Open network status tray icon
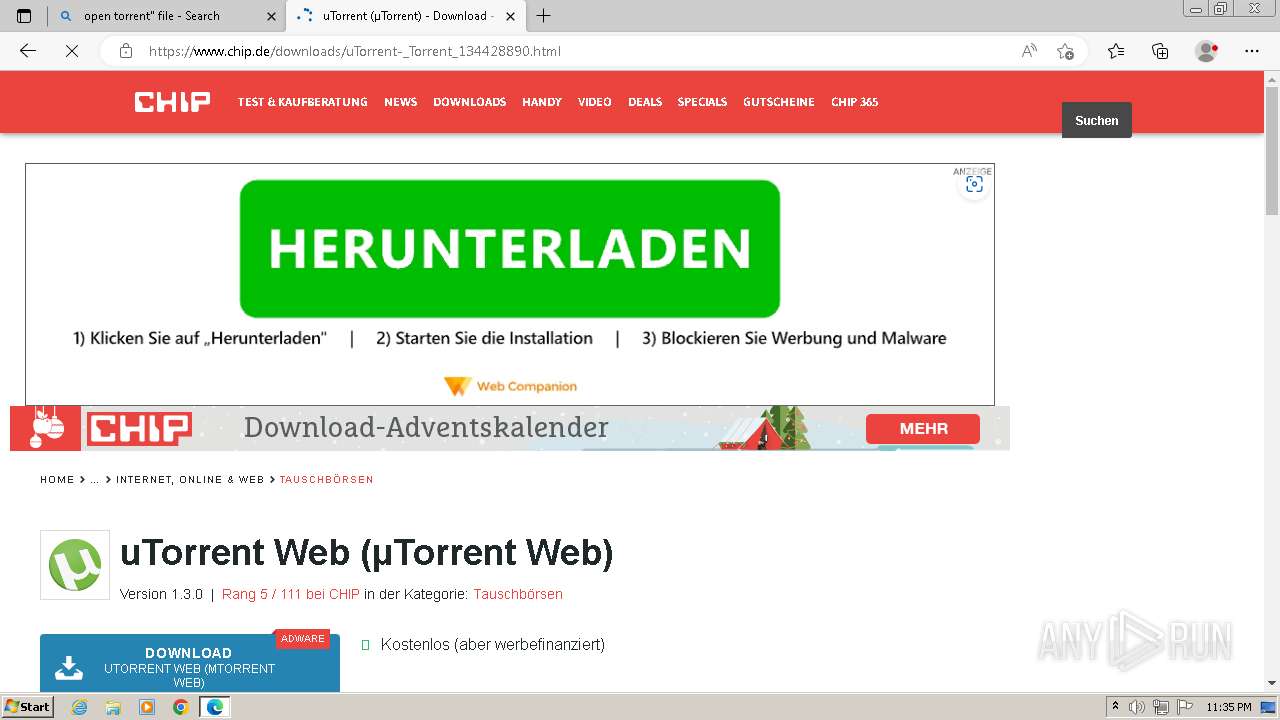Viewport: 1280px width, 720px height. pos(1160,707)
